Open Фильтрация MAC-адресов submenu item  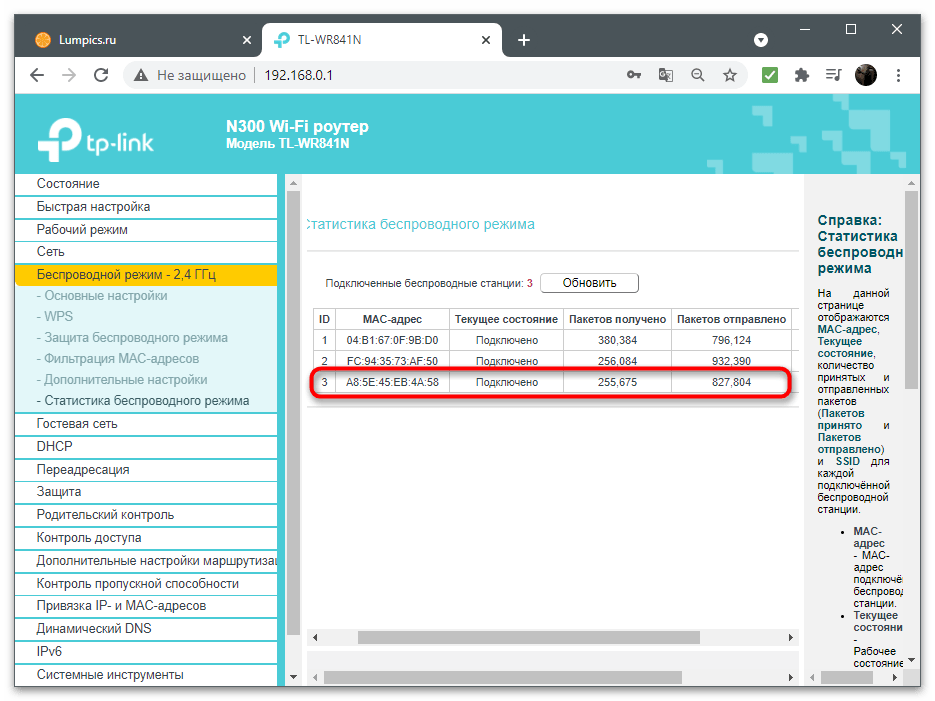117,359
